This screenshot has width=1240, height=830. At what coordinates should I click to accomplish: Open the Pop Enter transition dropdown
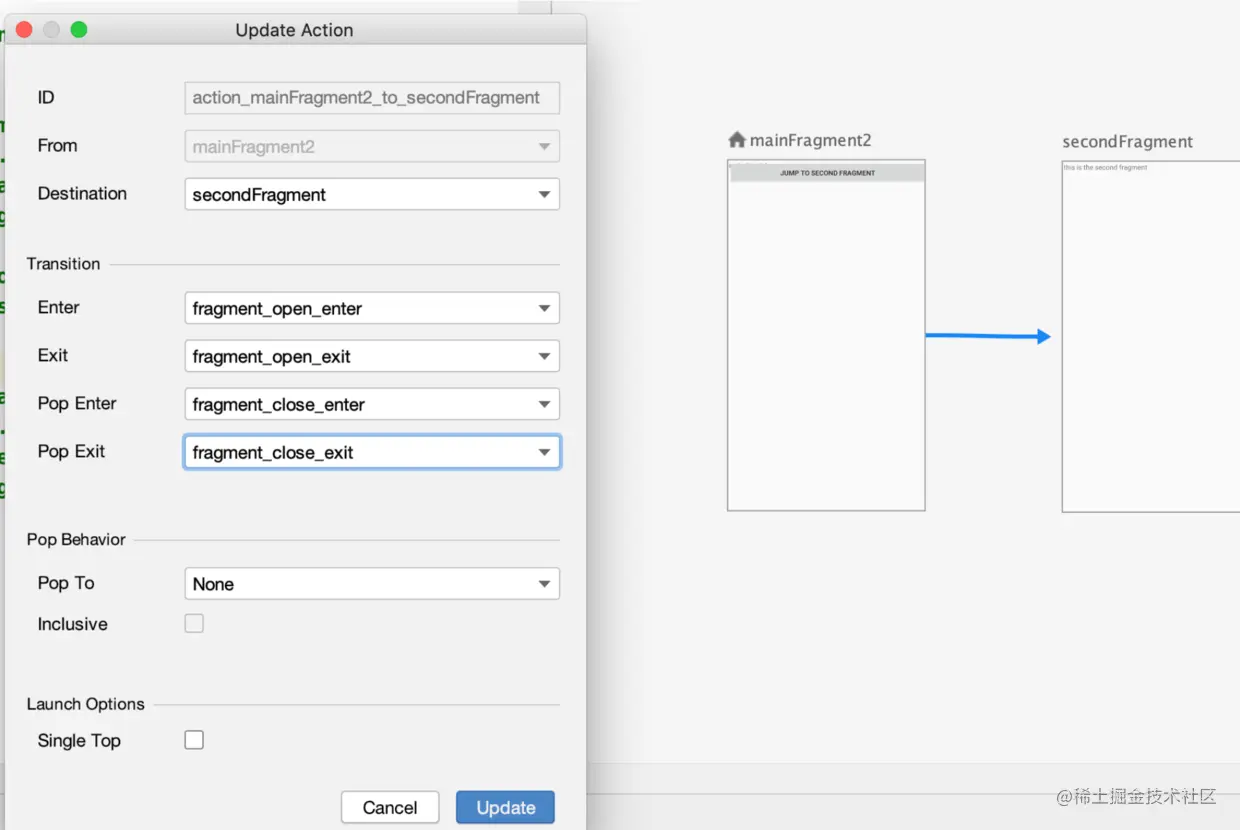pos(372,404)
